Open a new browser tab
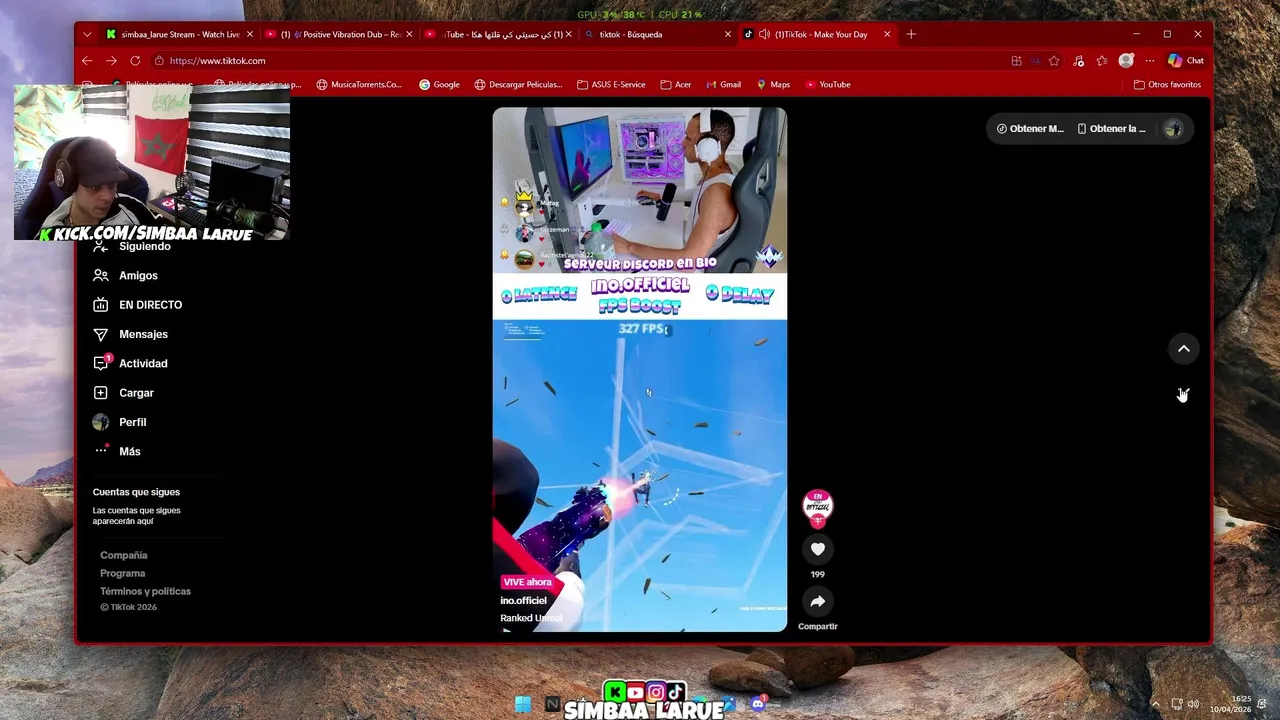The width and height of the screenshot is (1280, 720). 910,34
